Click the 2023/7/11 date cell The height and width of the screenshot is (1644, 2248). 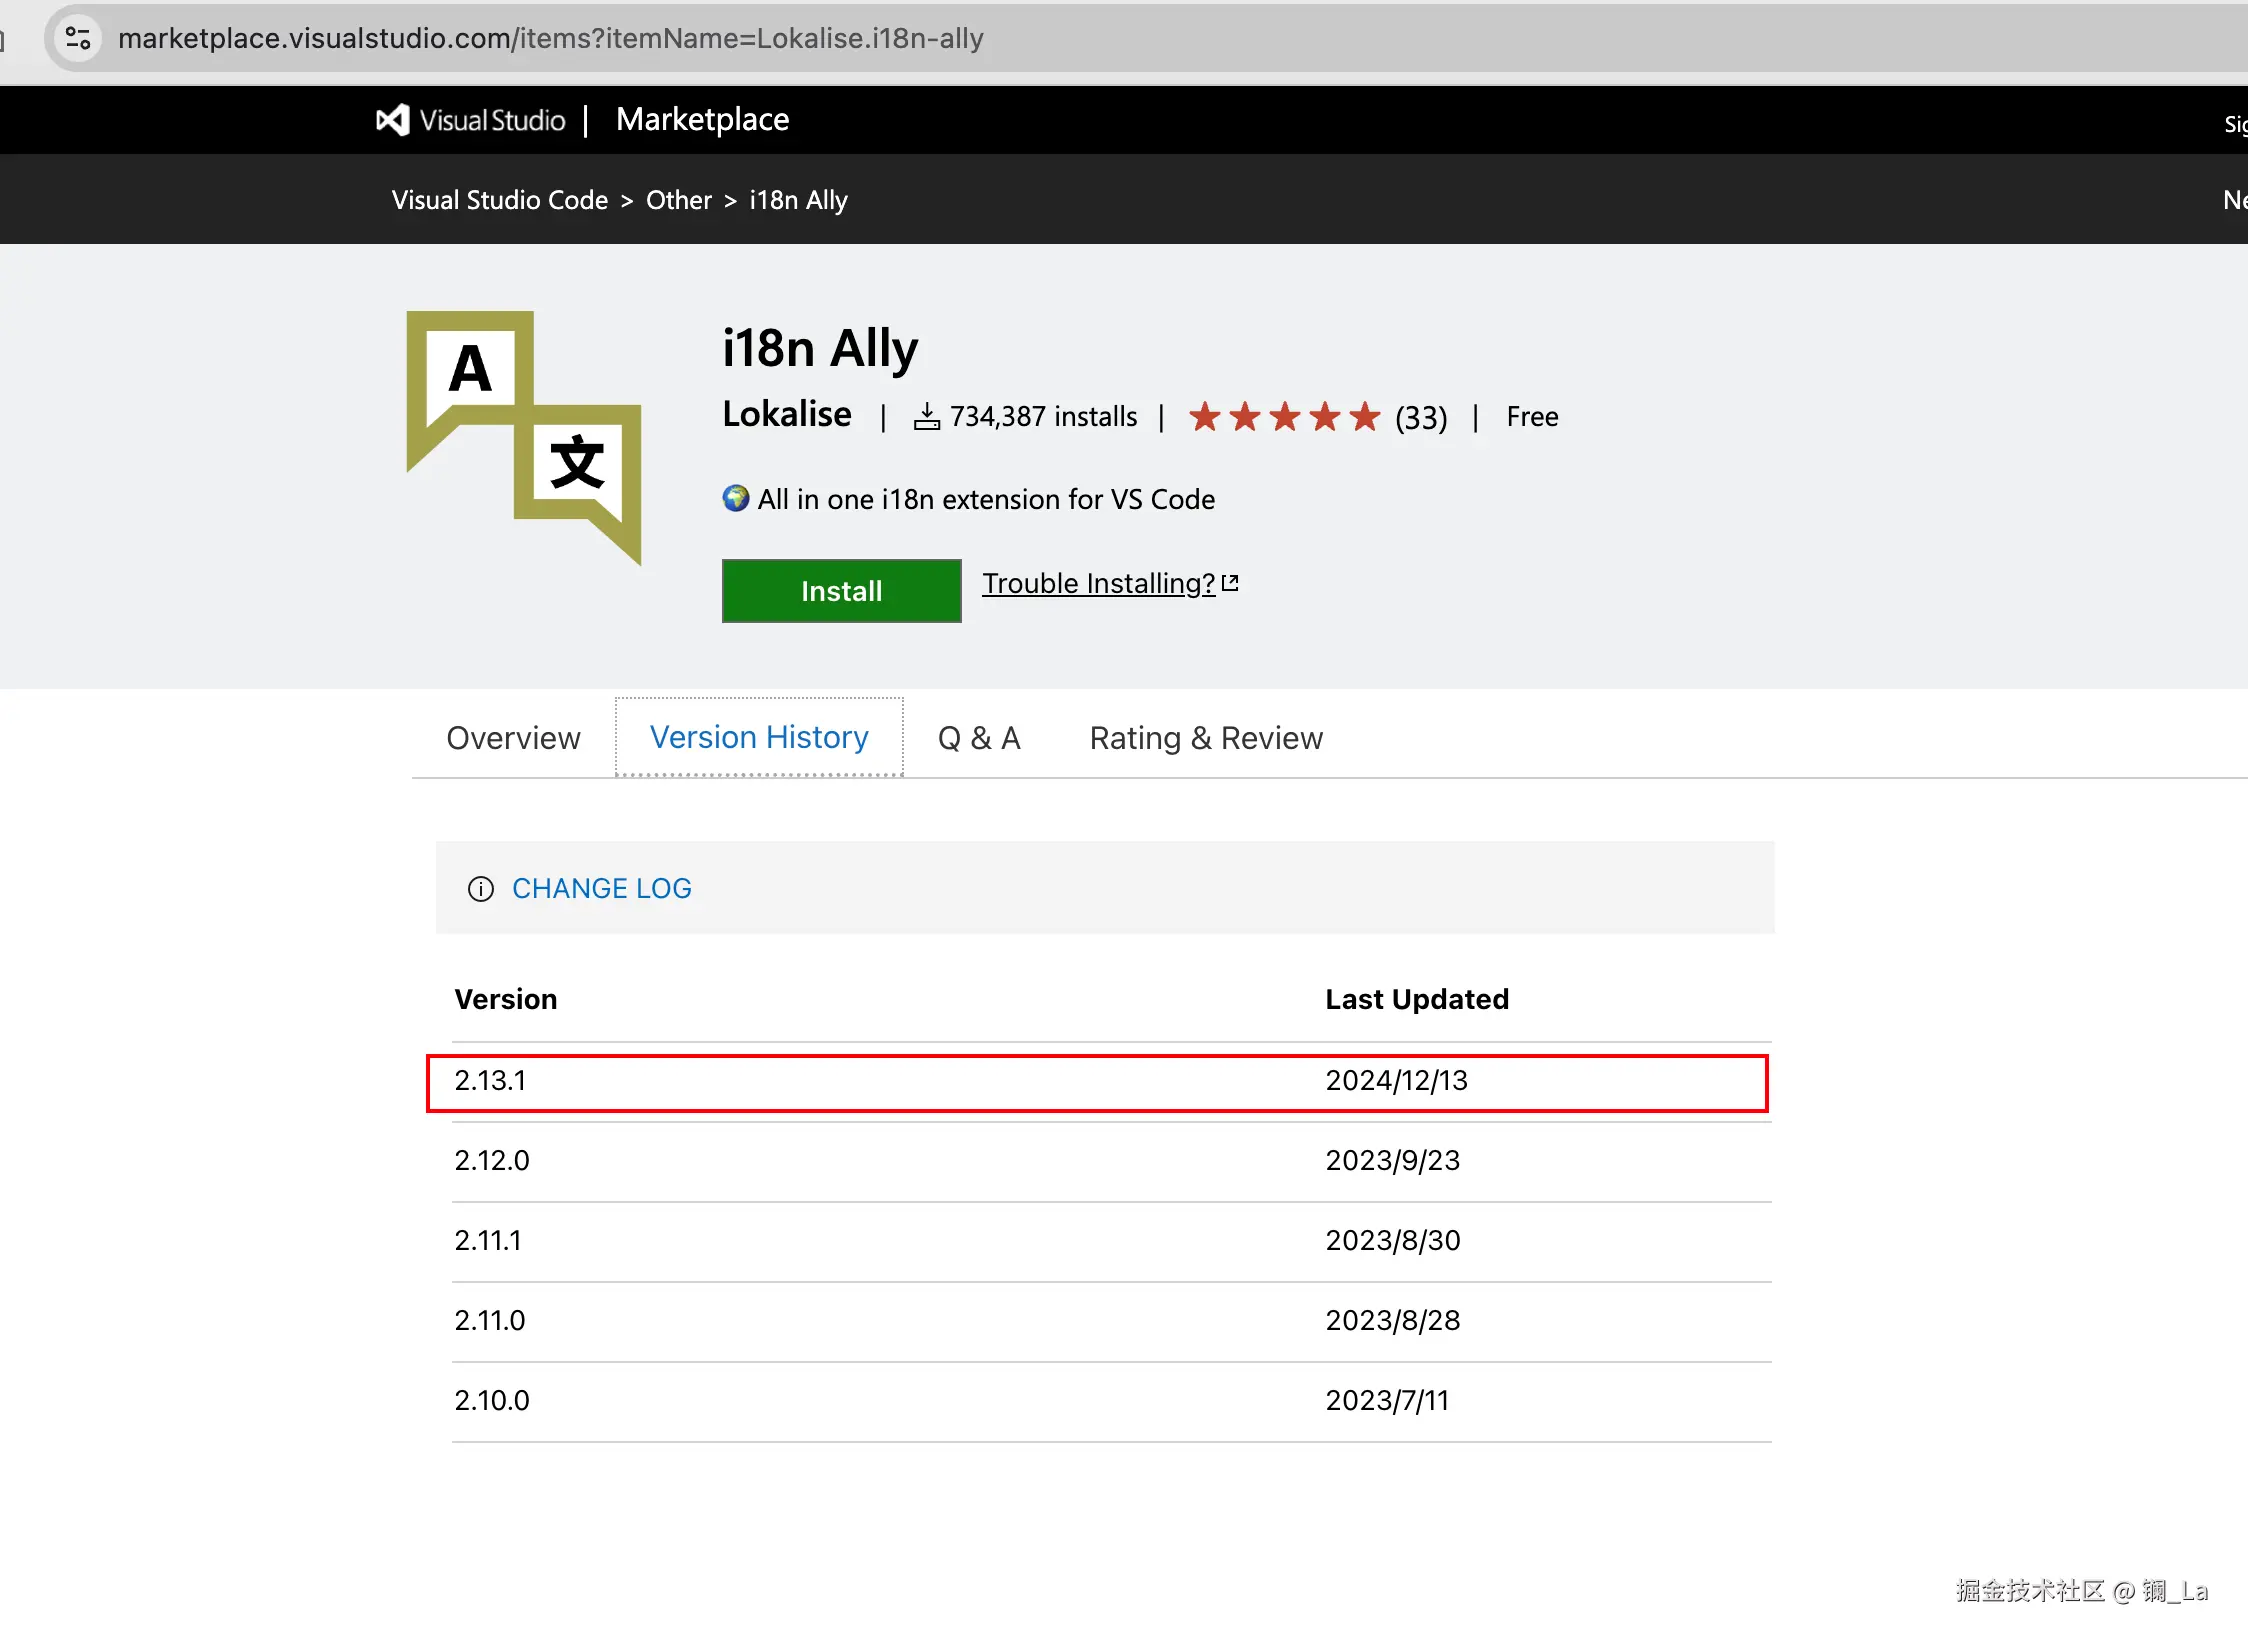[1387, 1400]
